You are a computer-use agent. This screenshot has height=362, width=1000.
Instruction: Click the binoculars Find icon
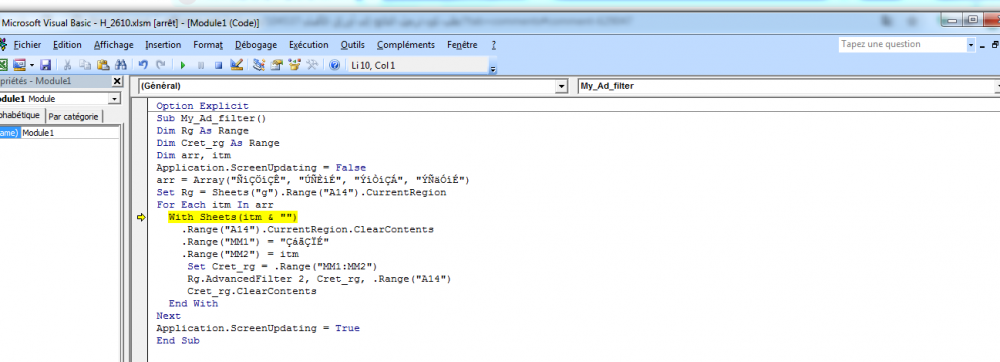[x=121, y=65]
